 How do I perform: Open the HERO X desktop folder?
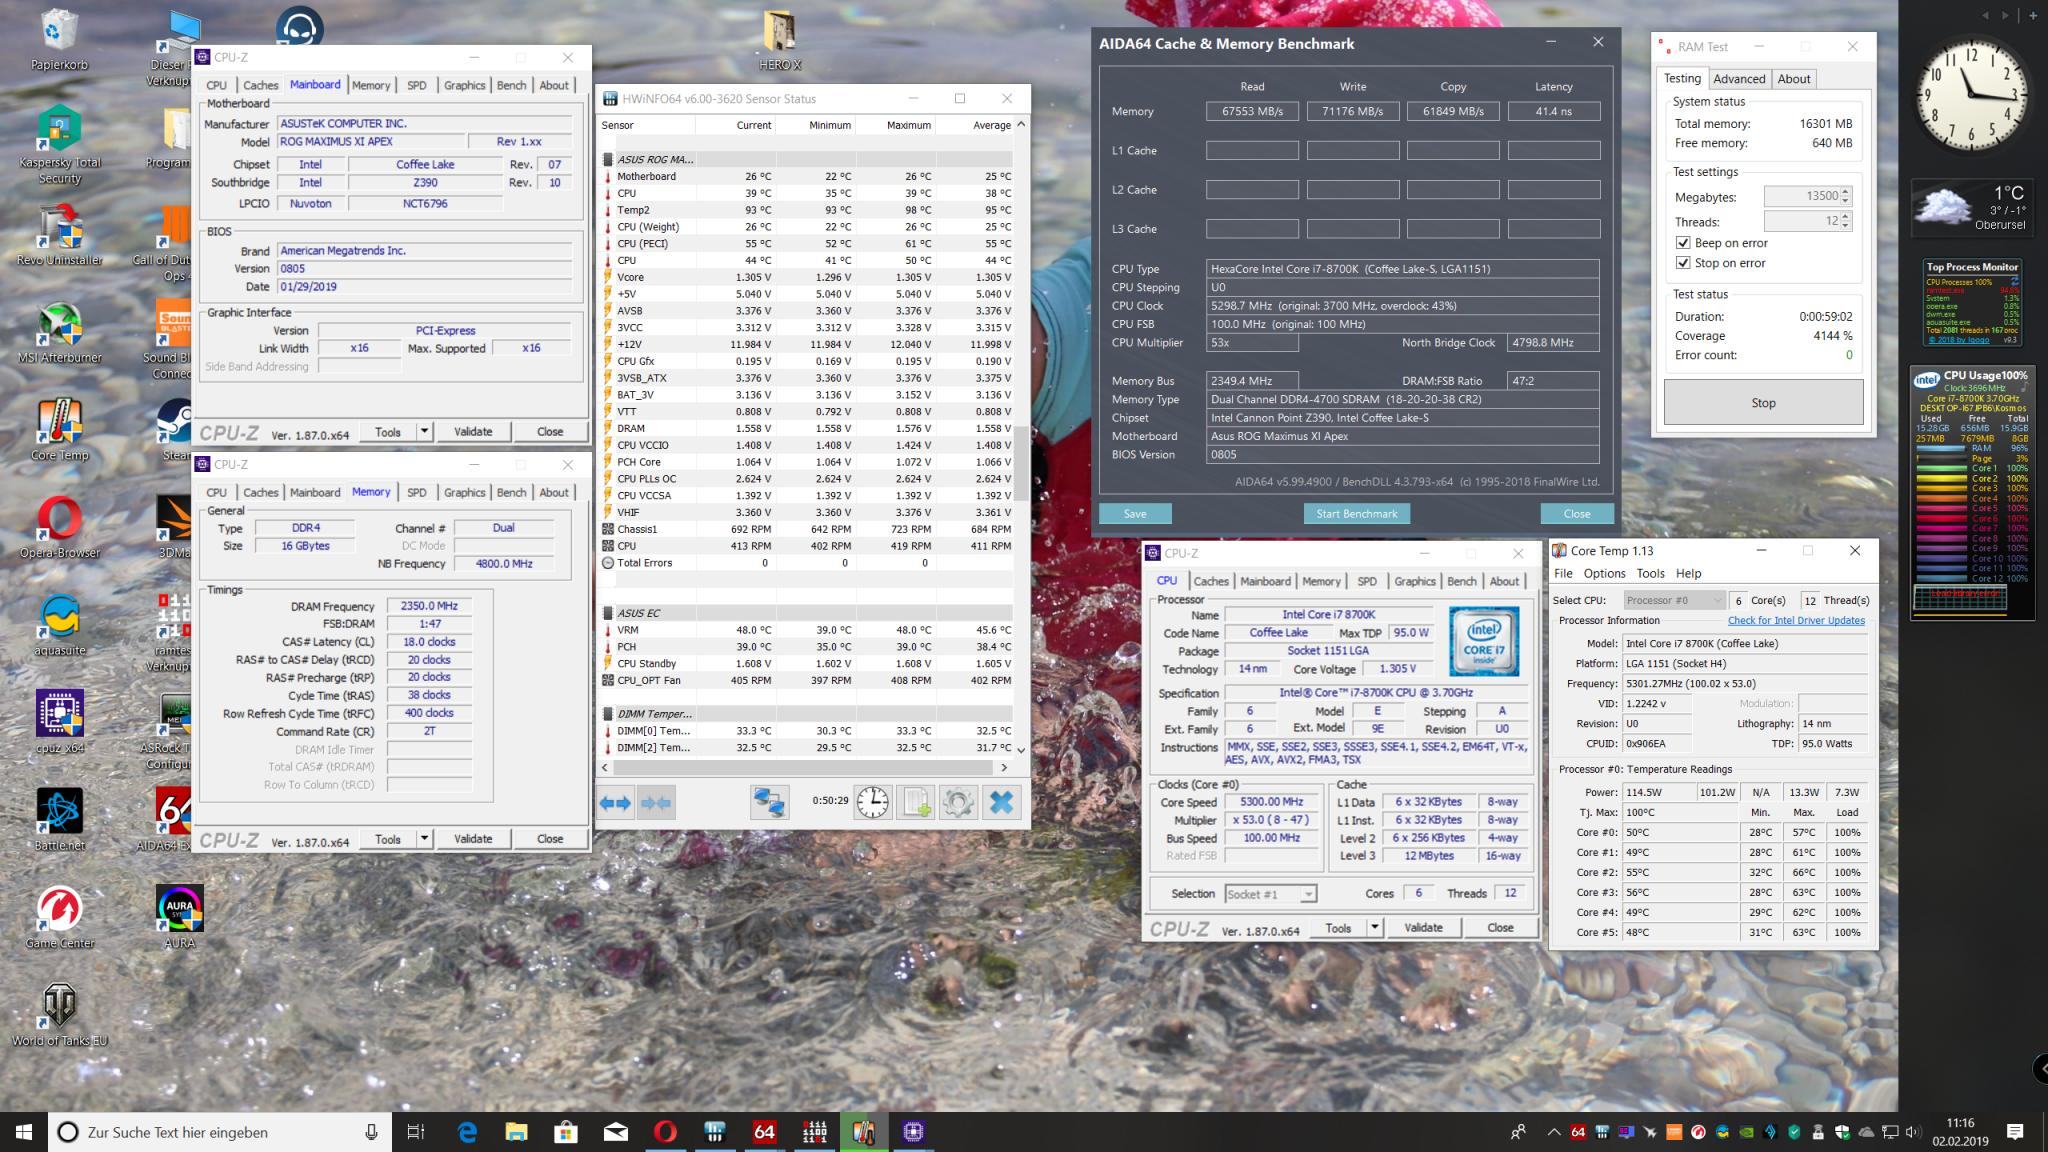click(x=780, y=40)
